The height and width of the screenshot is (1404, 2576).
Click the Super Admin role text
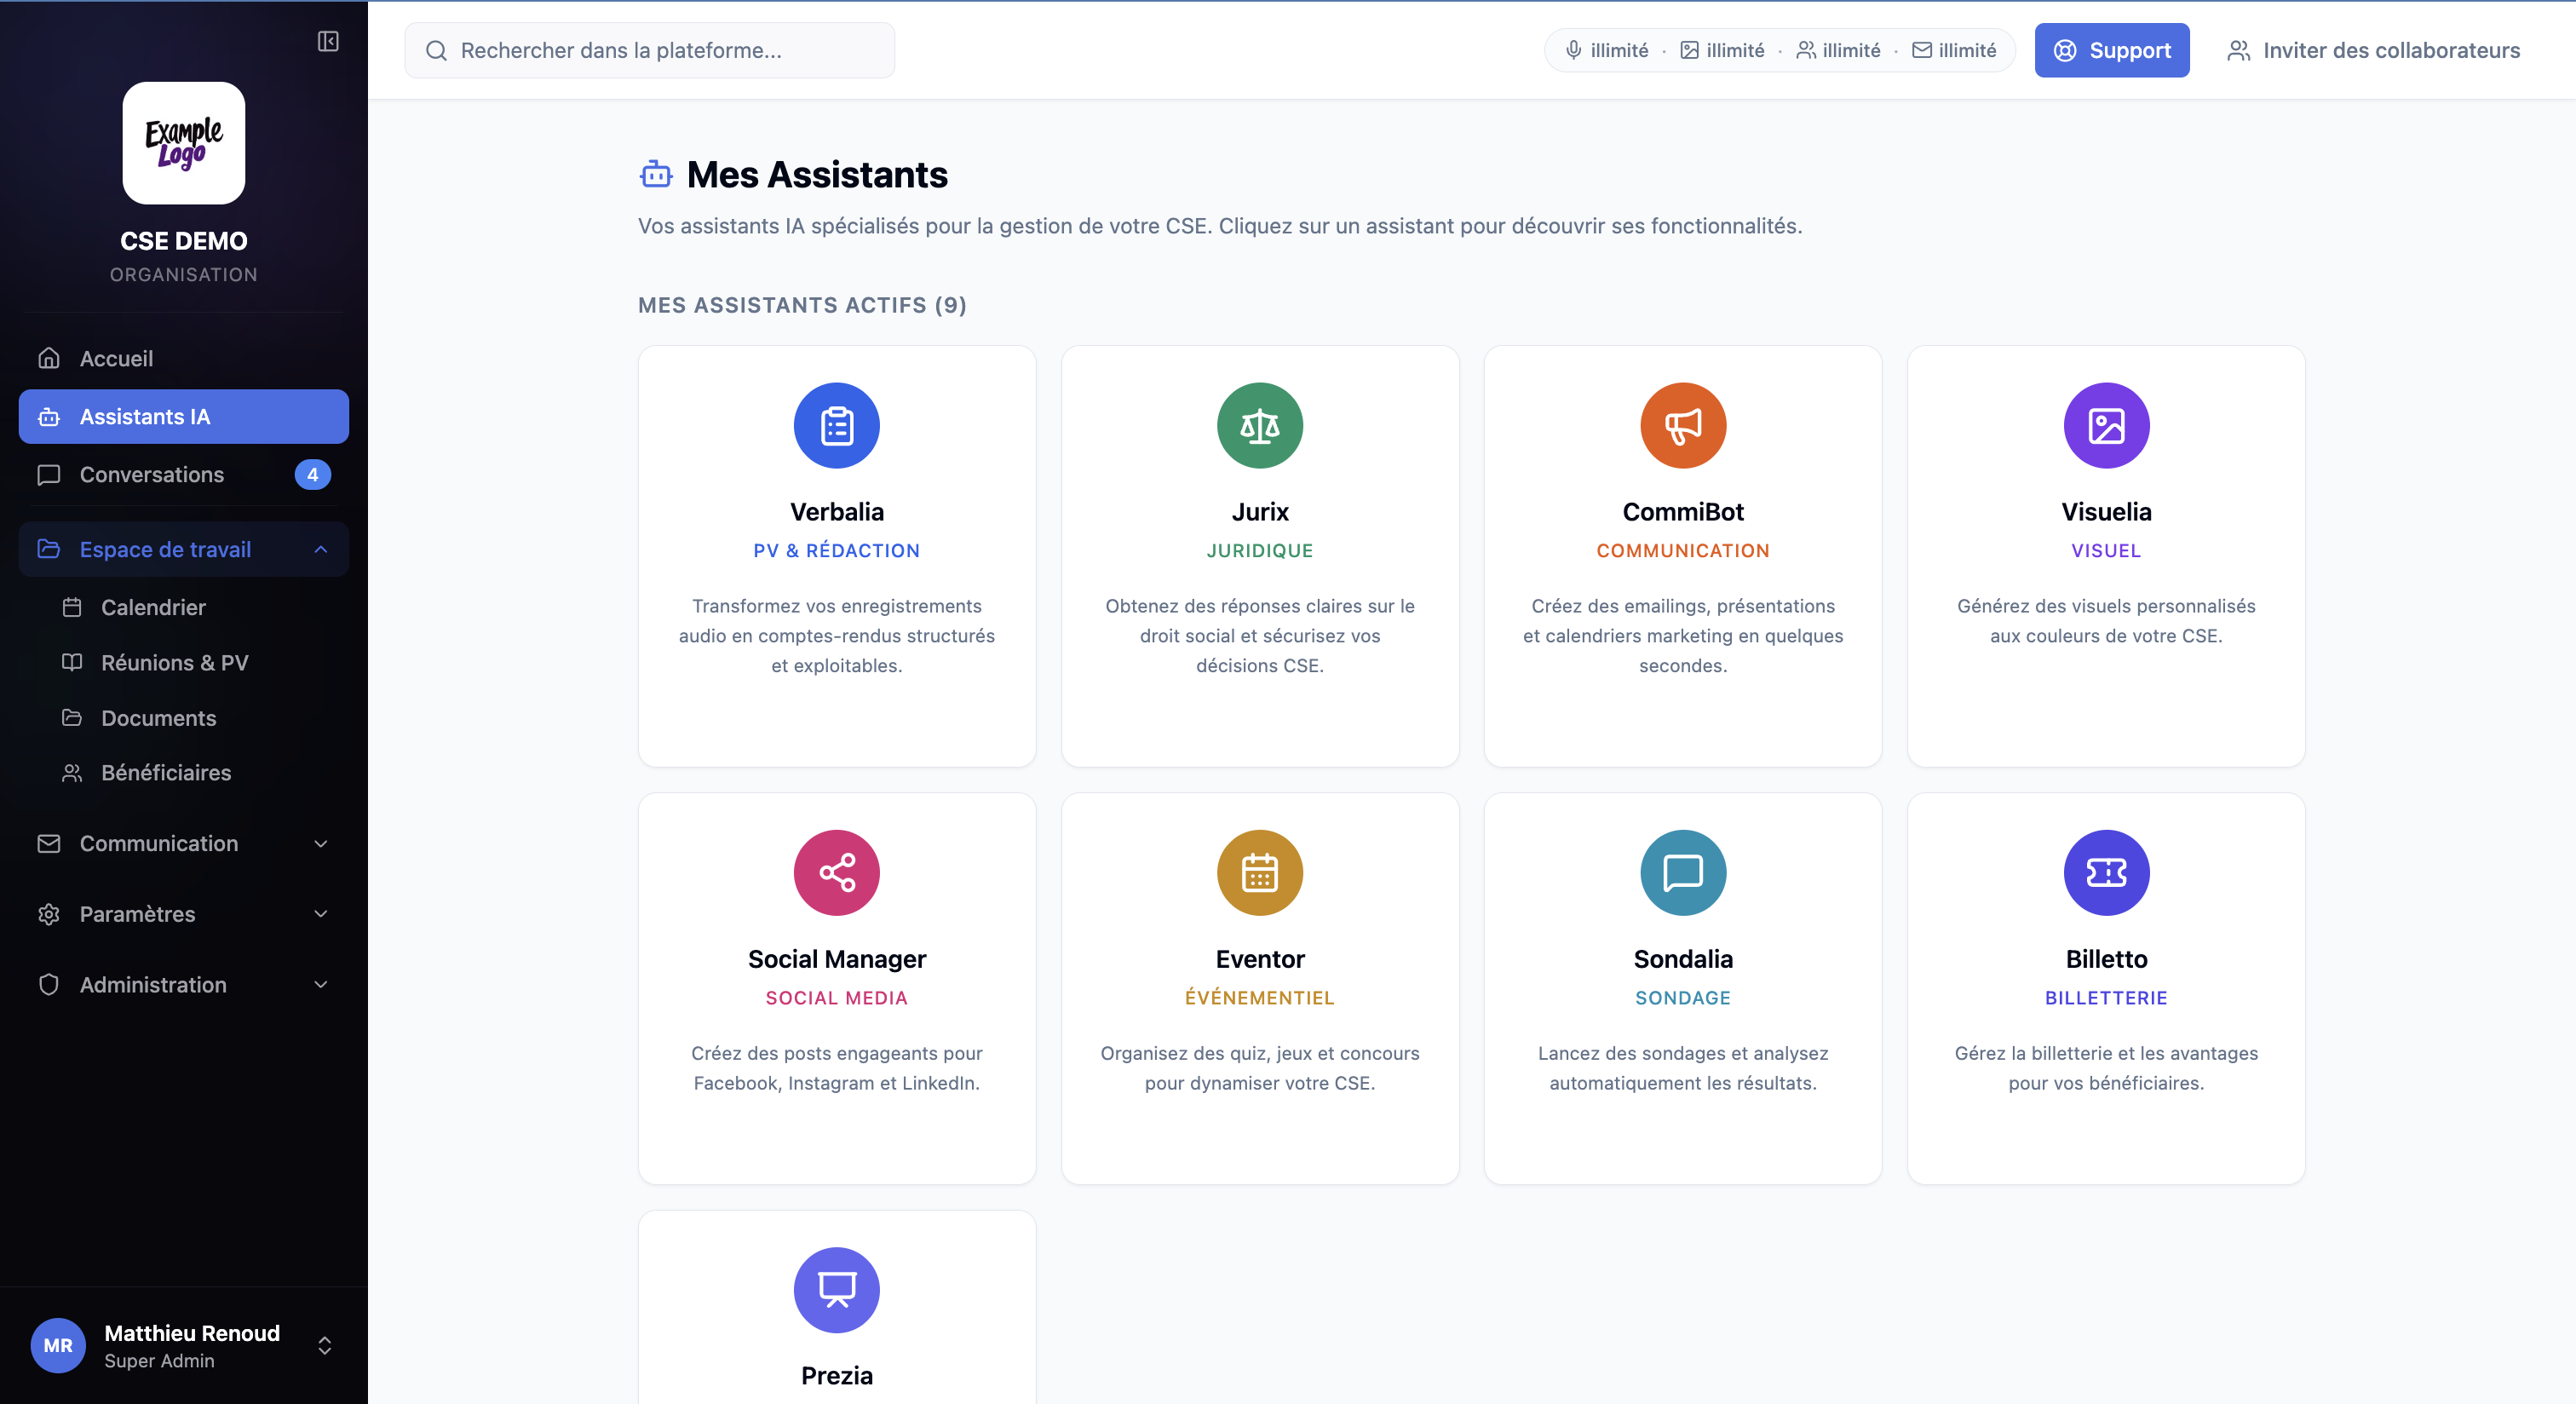click(x=159, y=1360)
